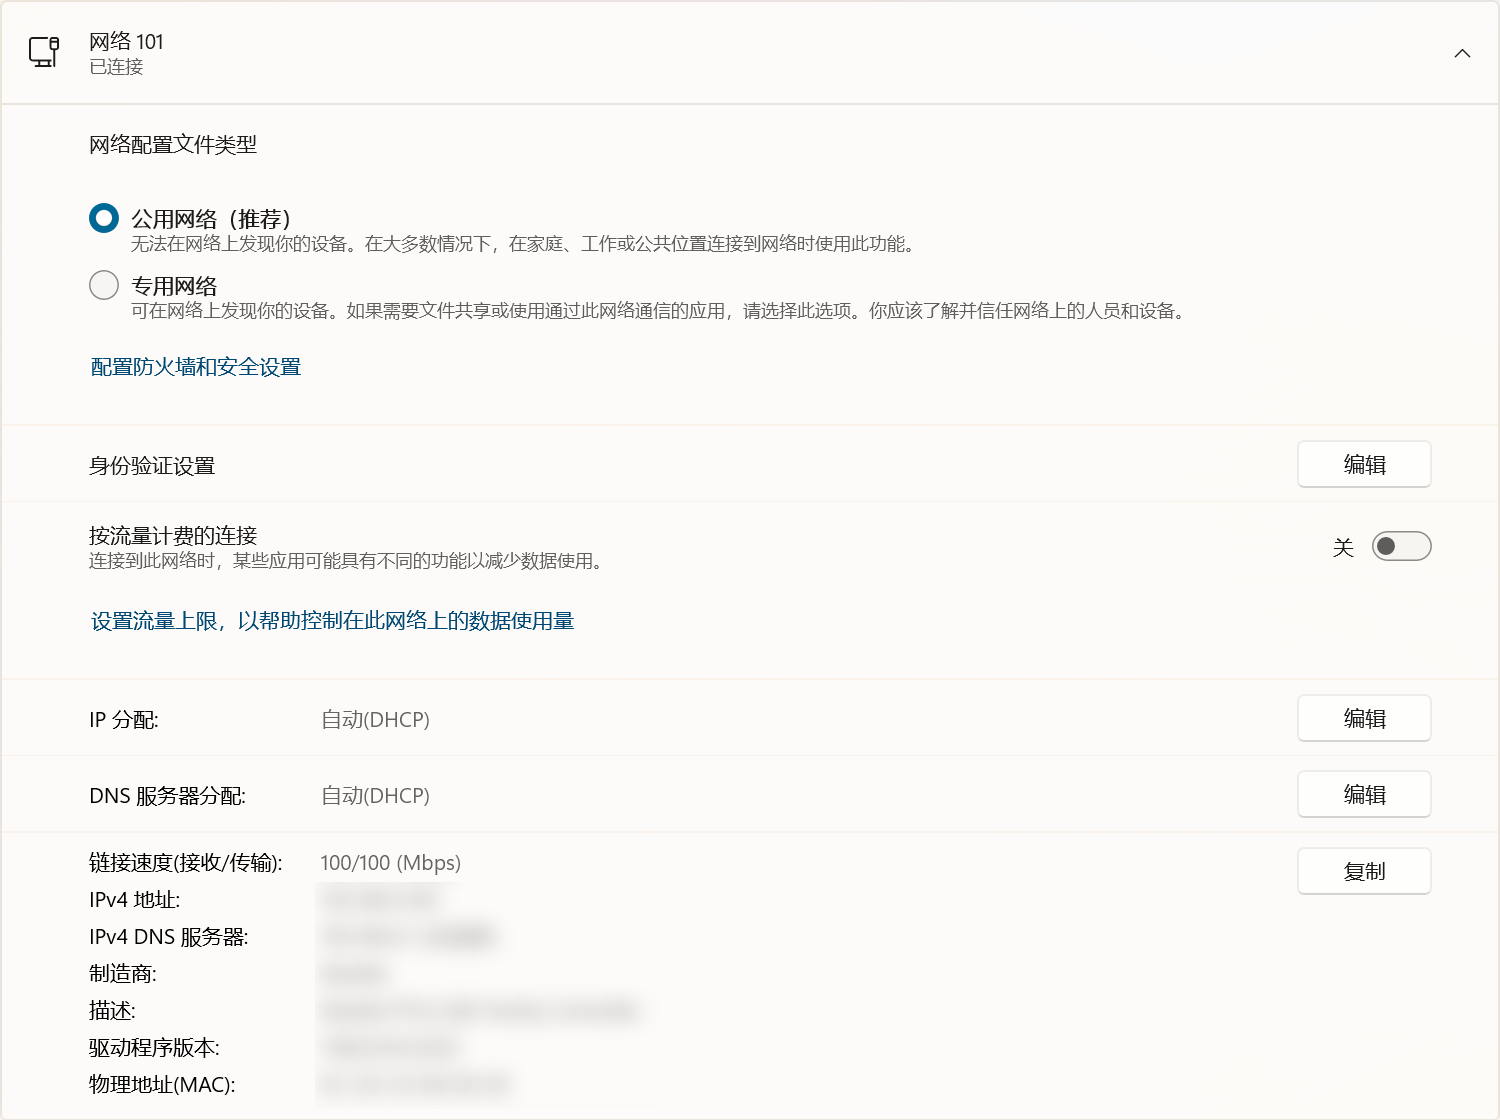Image resolution: width=1500 pixels, height=1120 pixels.
Task: Select the 公用网络 (推荐) radio button
Action: pos(104,218)
